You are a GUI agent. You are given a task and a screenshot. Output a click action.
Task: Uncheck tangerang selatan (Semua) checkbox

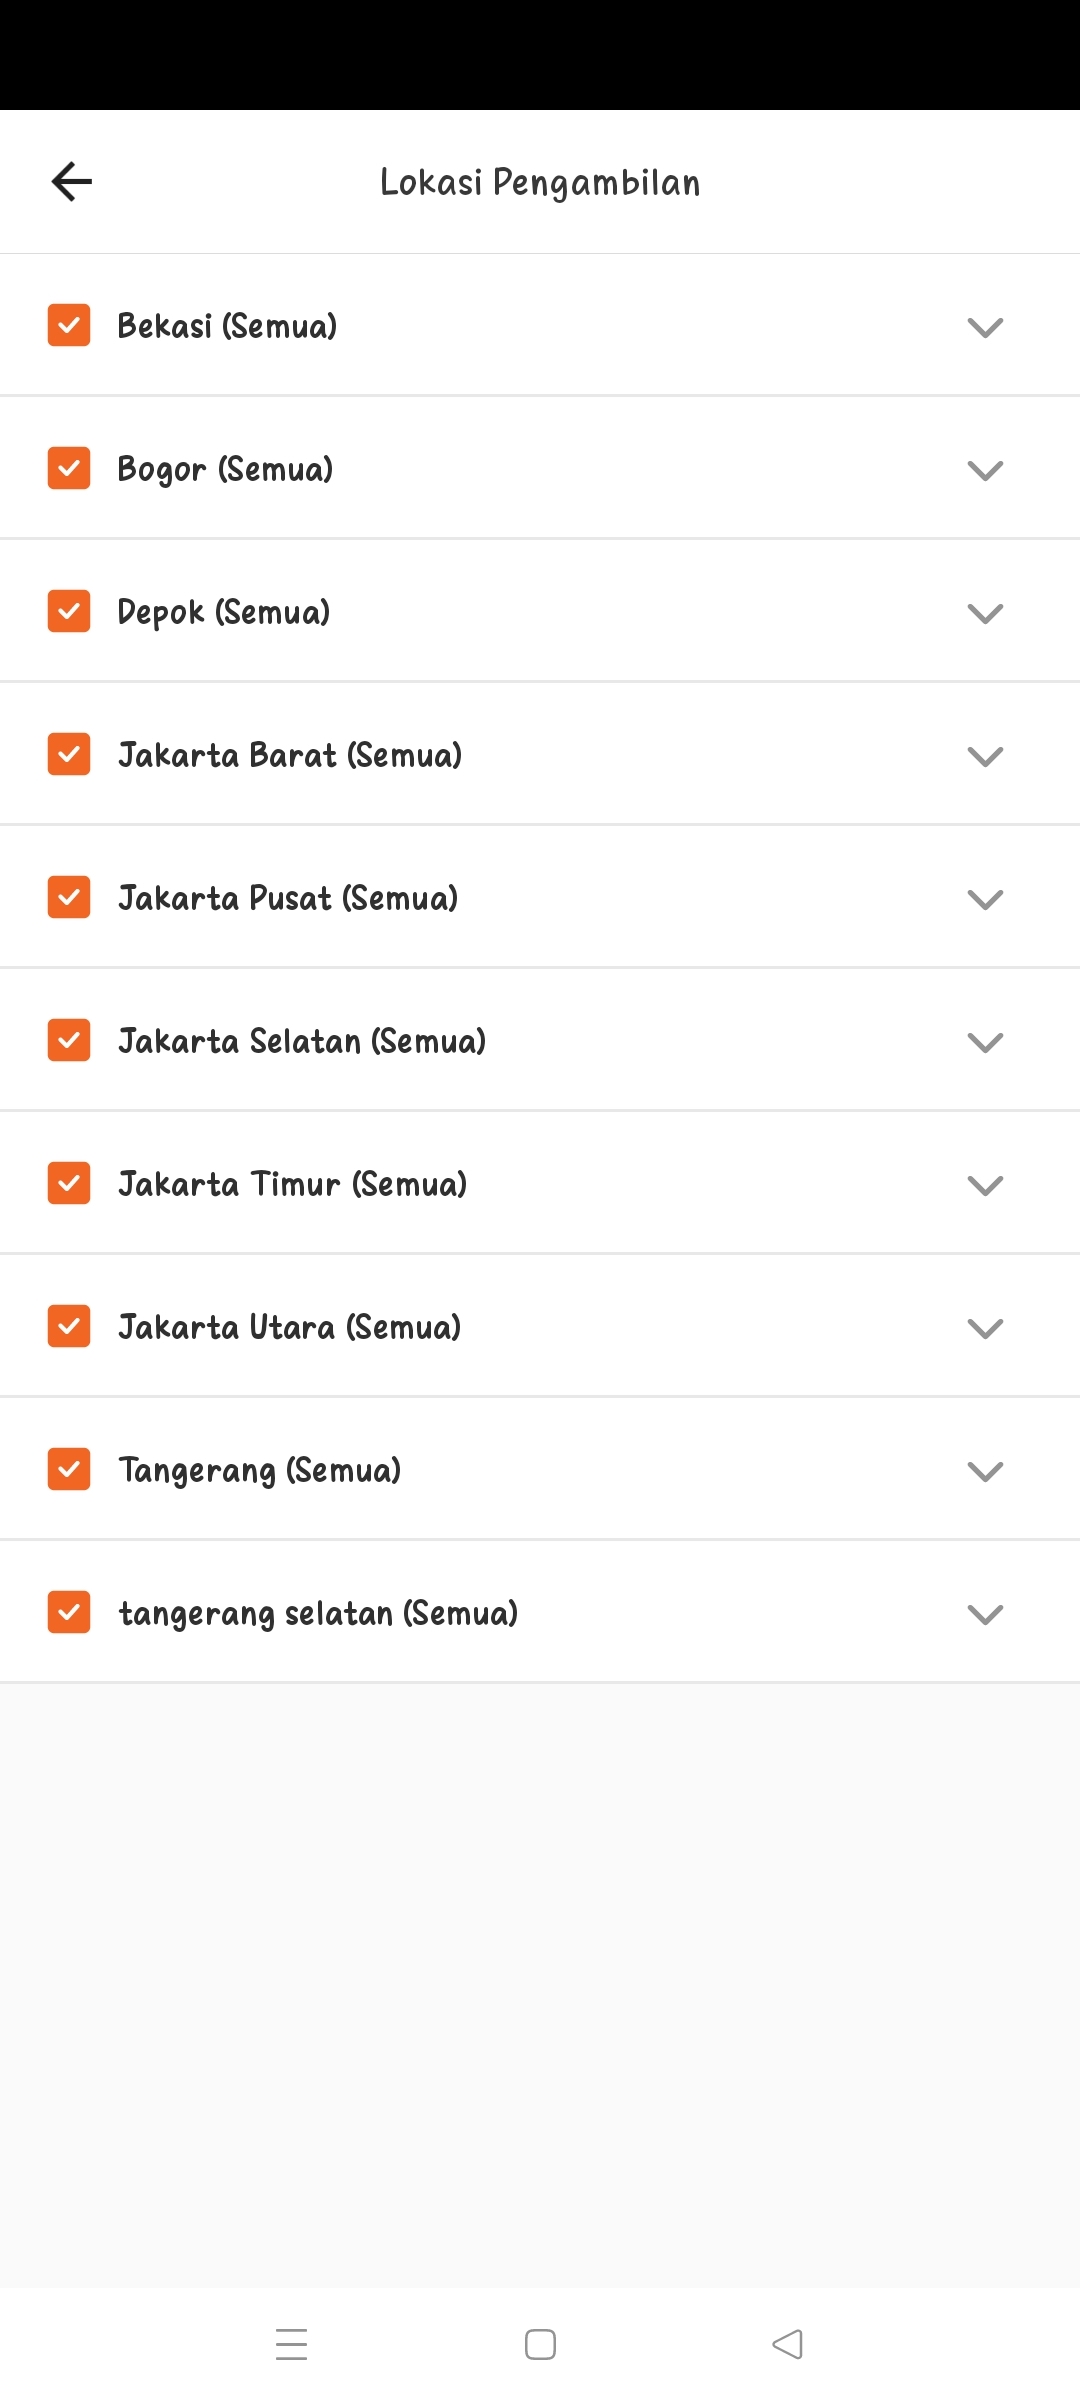(69, 1612)
